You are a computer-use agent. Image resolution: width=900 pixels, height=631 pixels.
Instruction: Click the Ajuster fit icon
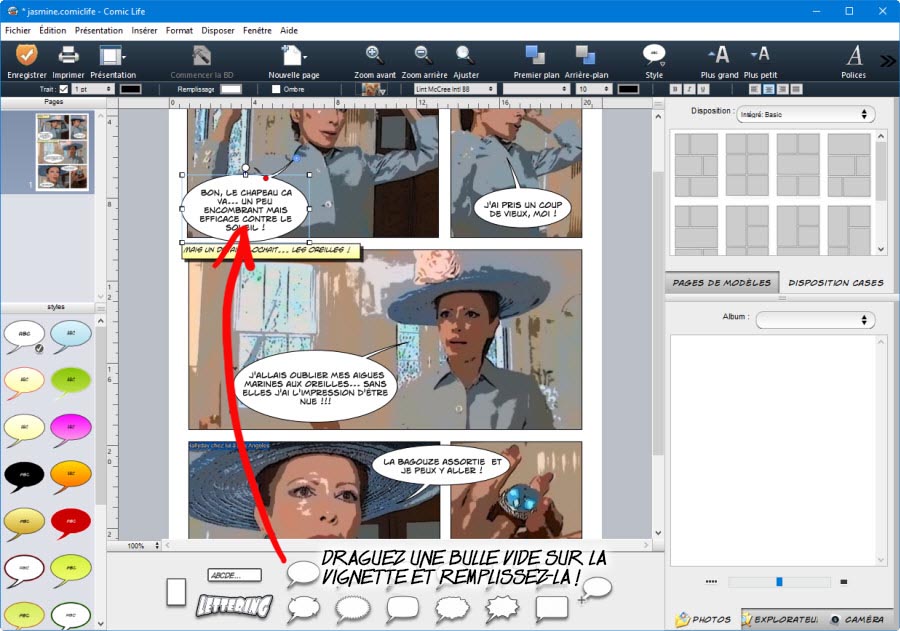point(464,55)
